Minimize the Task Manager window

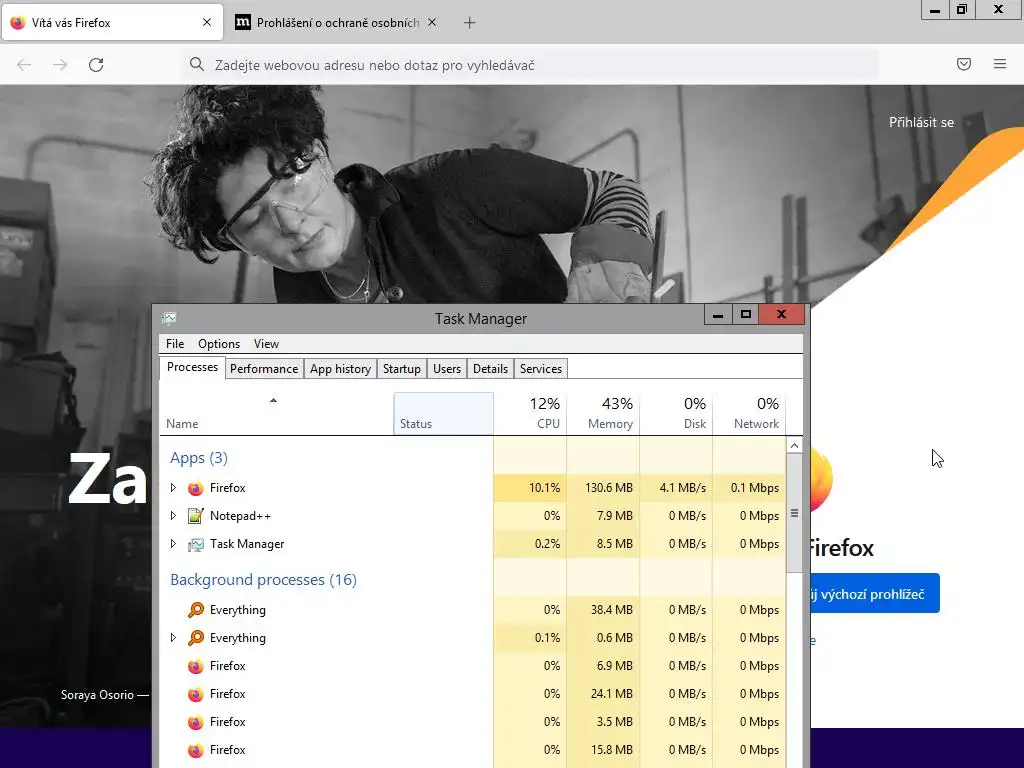pyautogui.click(x=718, y=315)
